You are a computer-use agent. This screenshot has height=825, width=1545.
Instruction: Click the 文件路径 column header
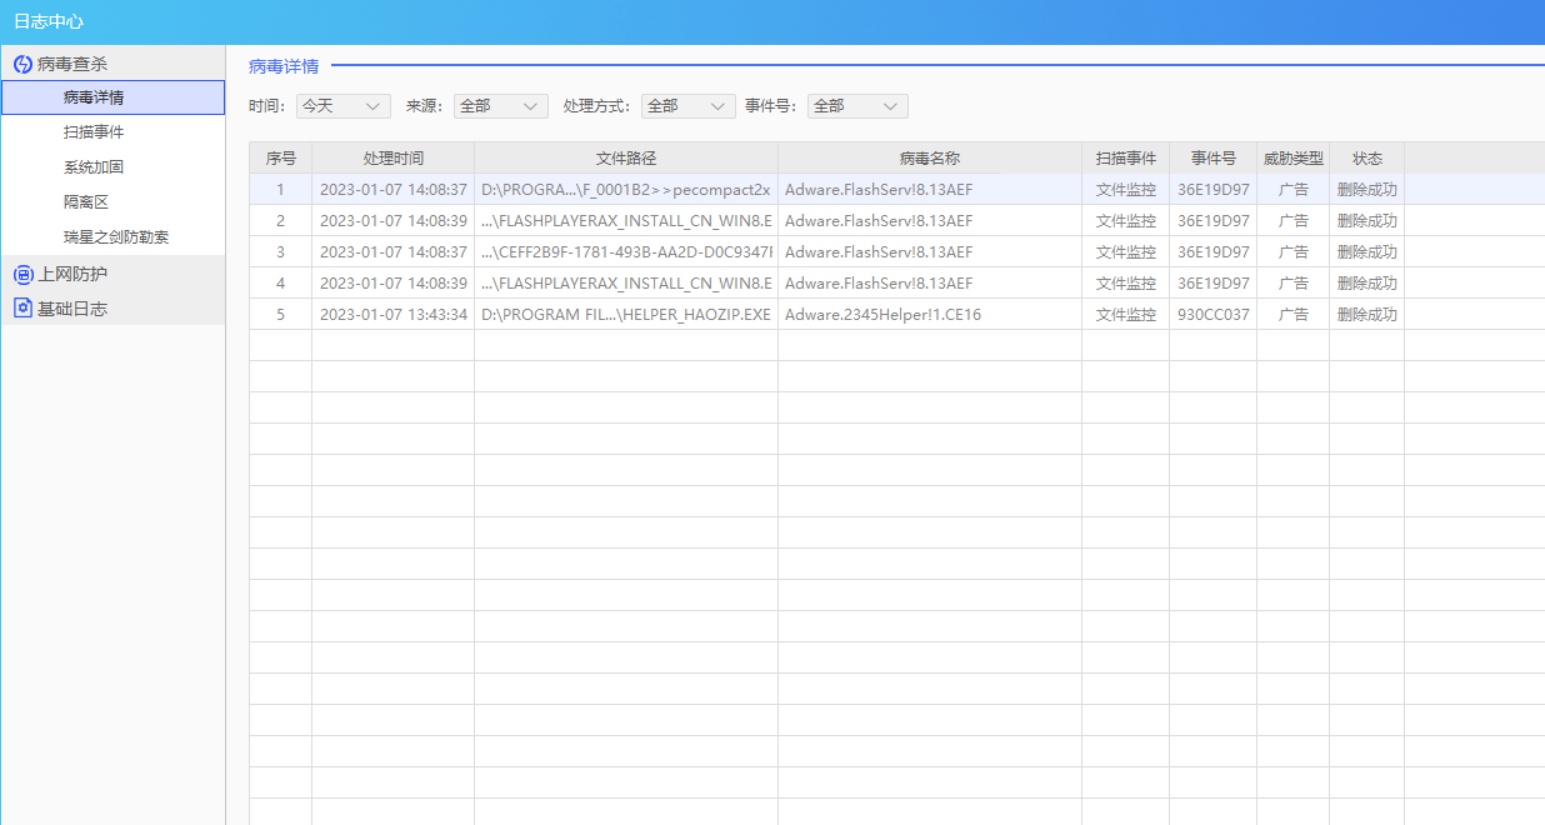pos(626,158)
